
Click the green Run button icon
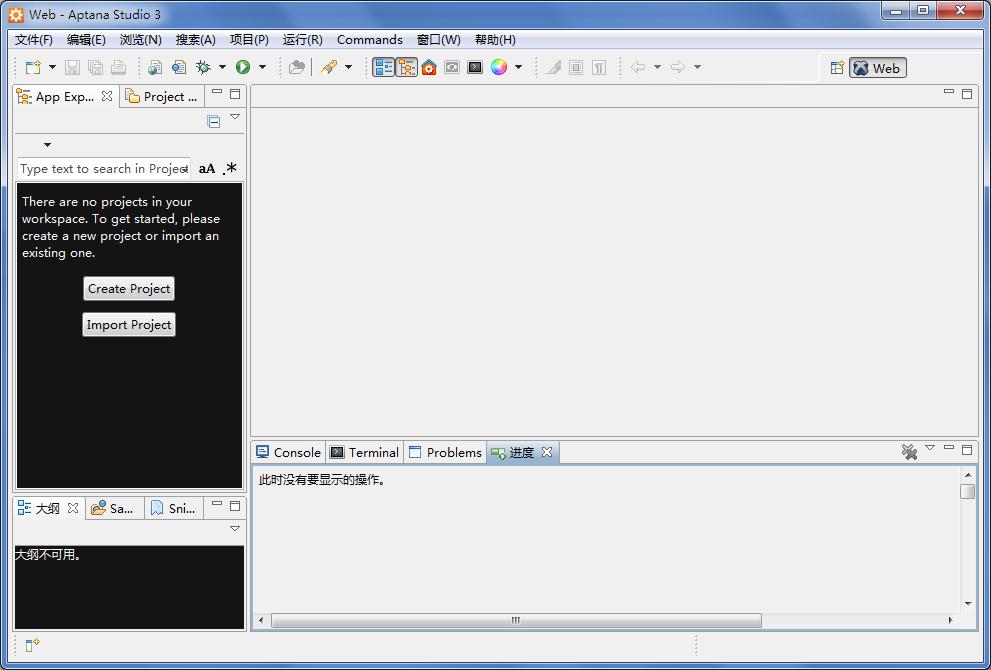(x=242, y=67)
